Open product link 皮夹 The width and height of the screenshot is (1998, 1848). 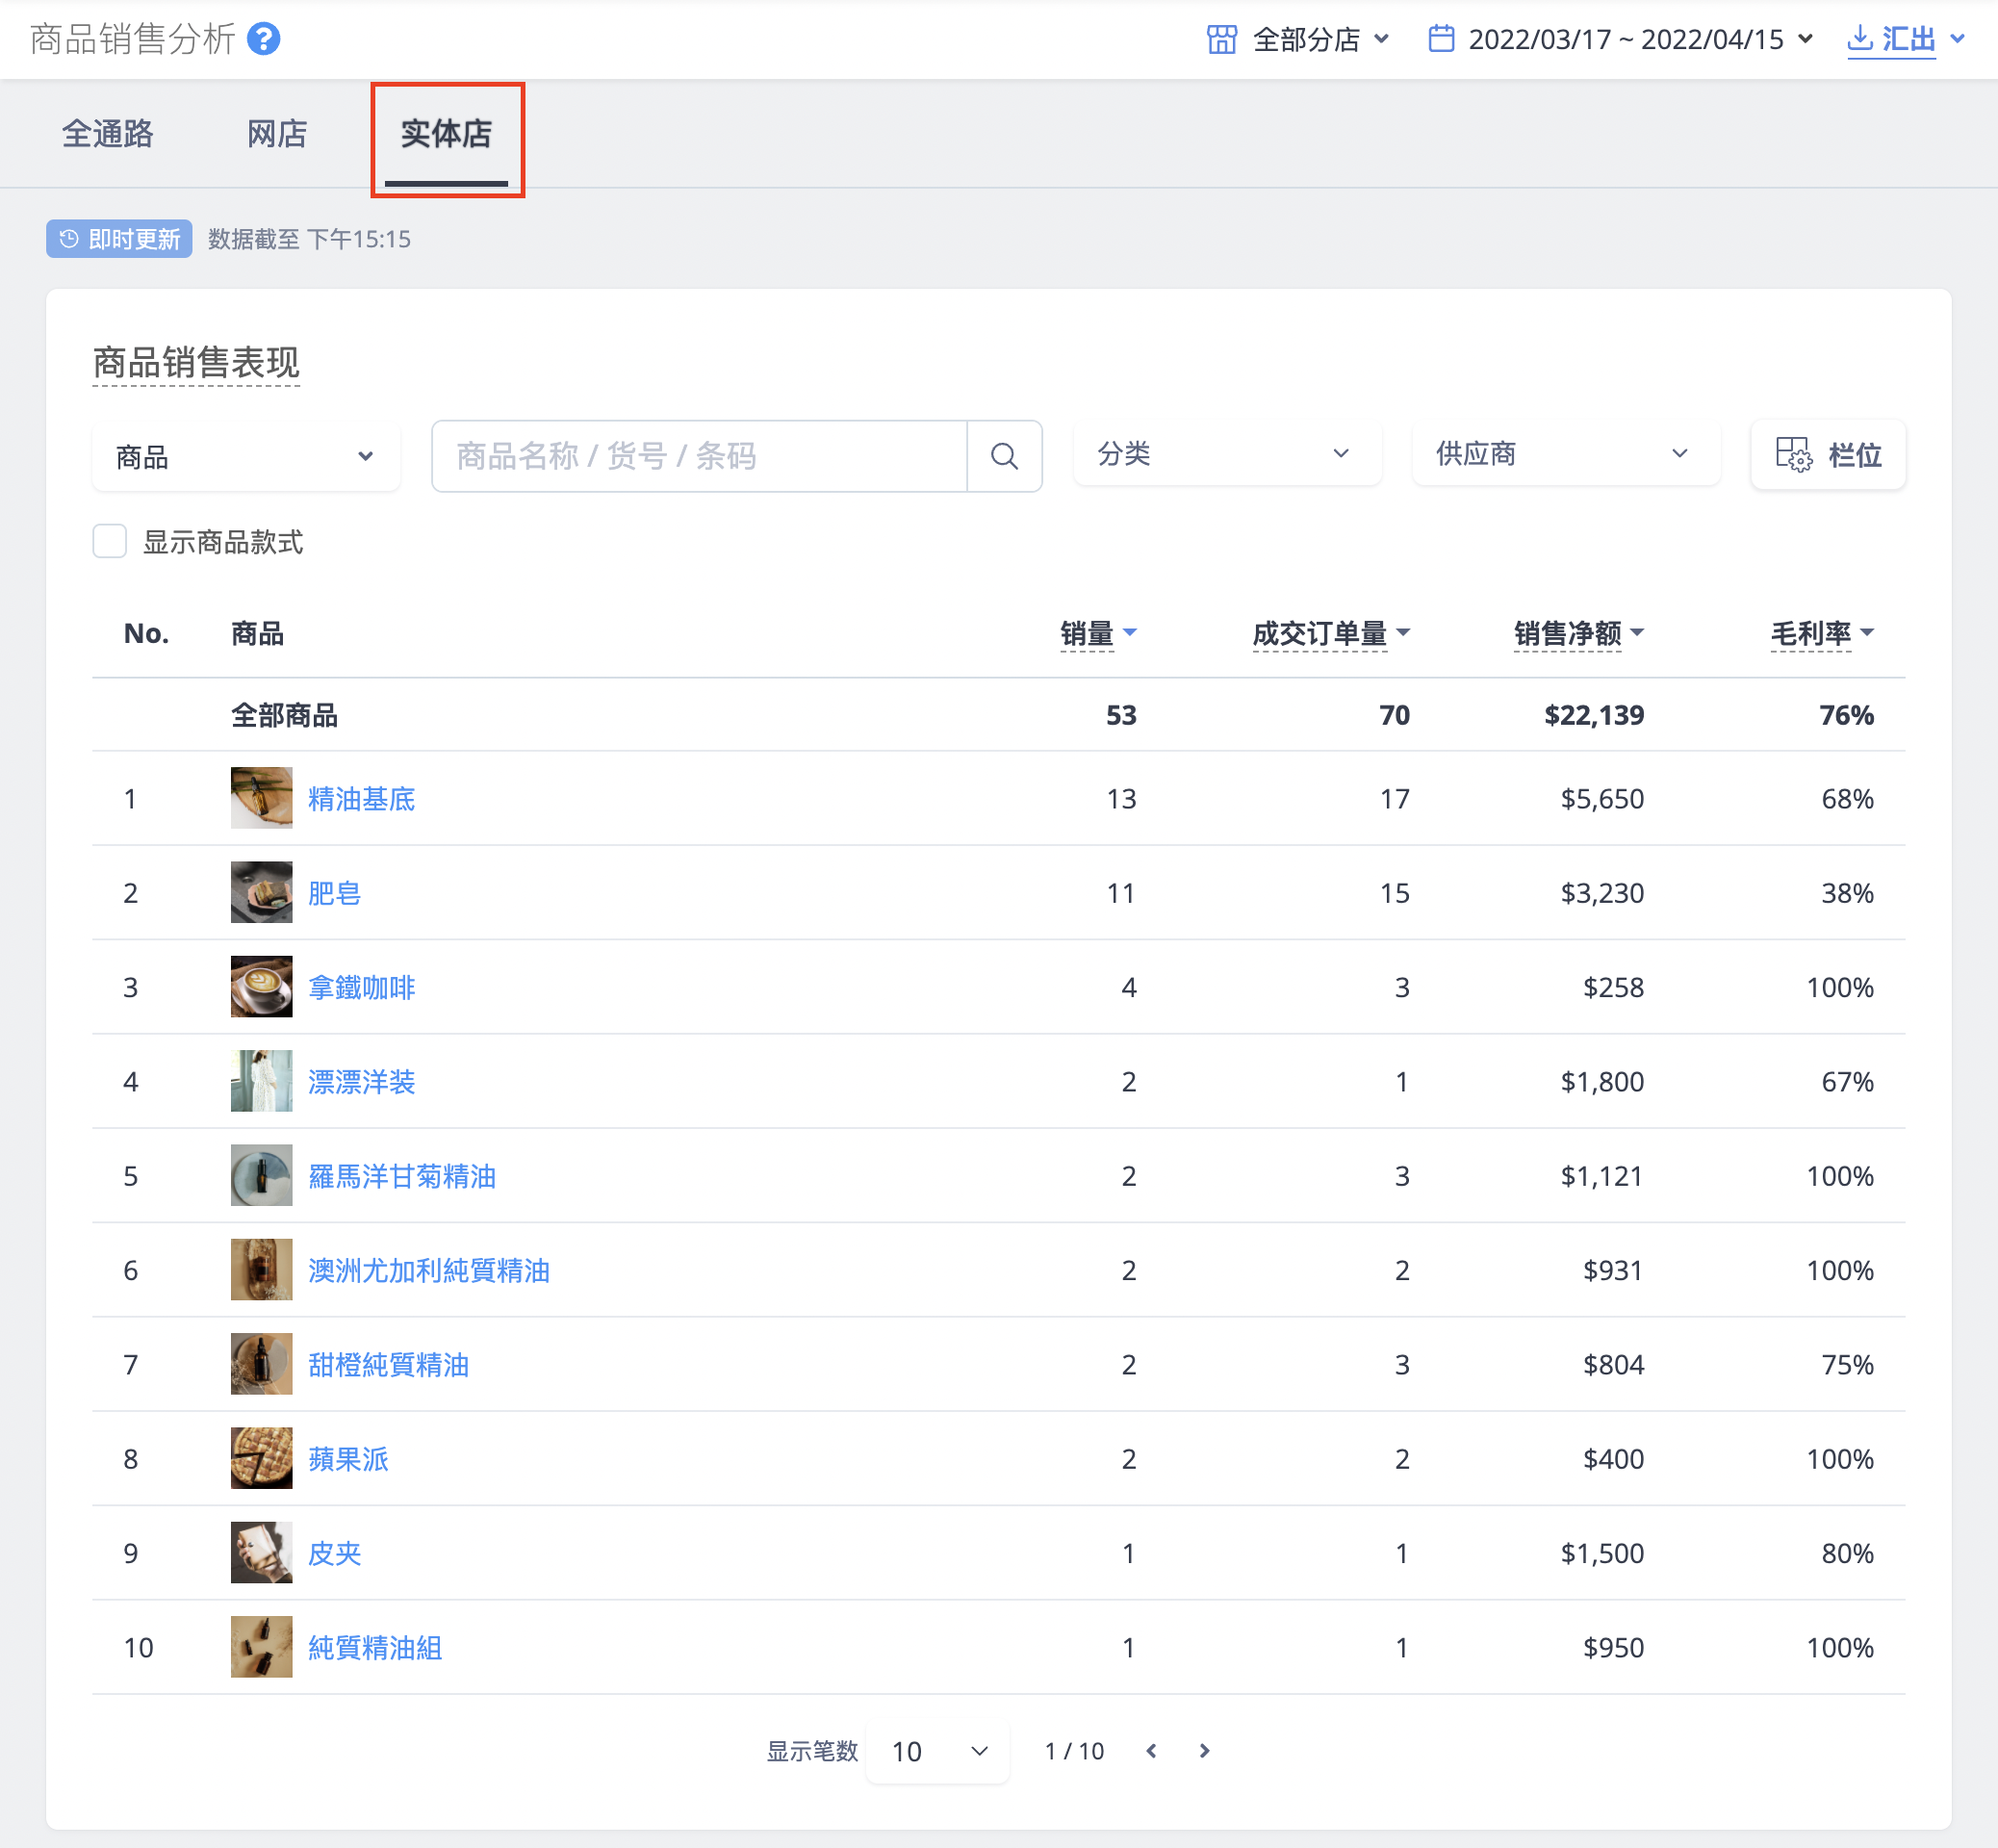(334, 1553)
